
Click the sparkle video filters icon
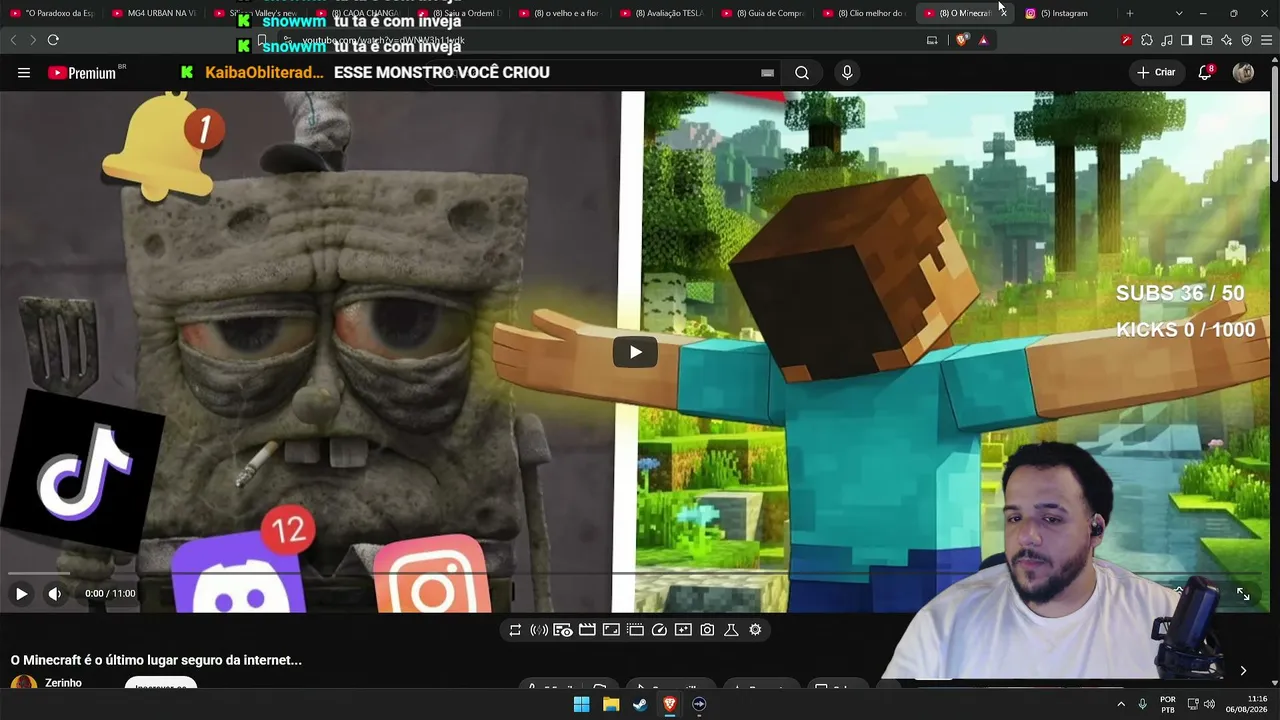pyautogui.click(x=683, y=630)
